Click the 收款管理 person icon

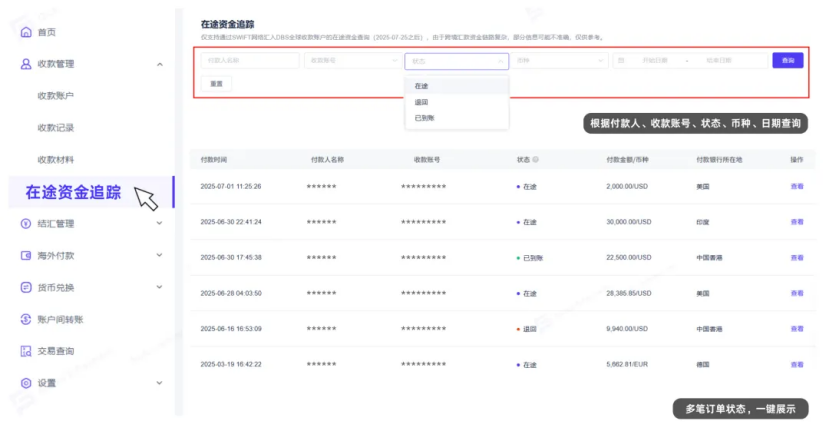tap(26, 64)
